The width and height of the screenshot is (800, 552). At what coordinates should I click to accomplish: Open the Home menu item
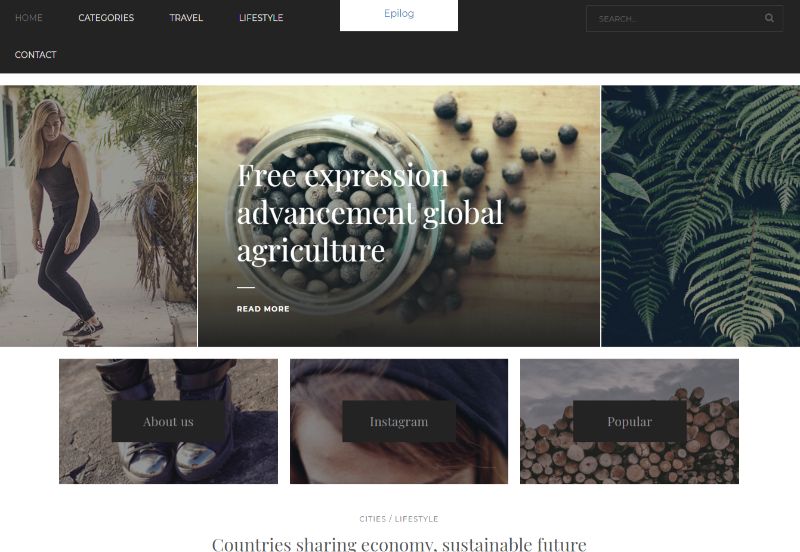point(29,18)
